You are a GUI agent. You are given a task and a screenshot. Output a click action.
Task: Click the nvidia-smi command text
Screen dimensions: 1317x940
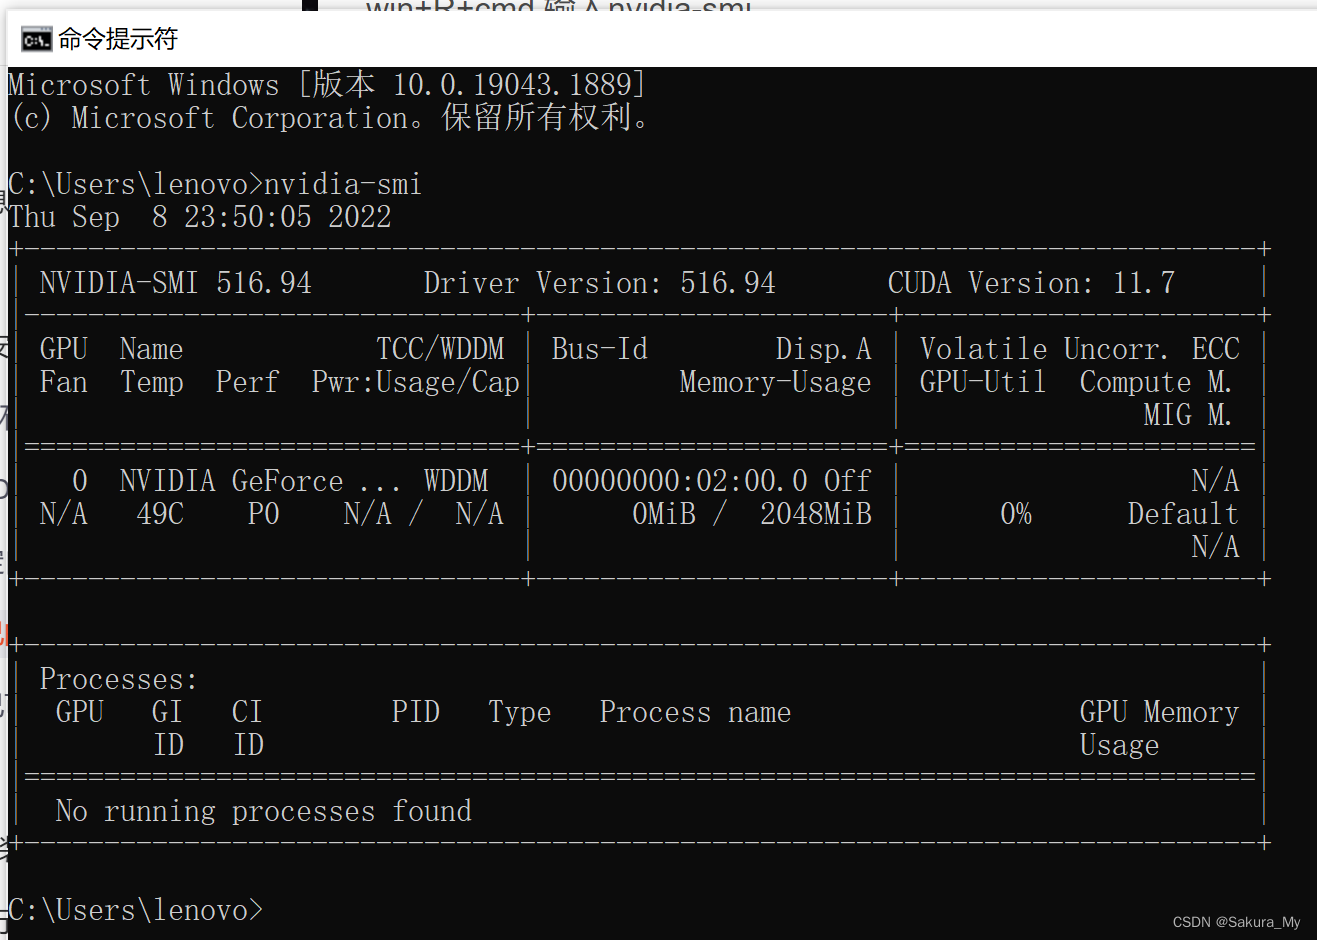(344, 183)
